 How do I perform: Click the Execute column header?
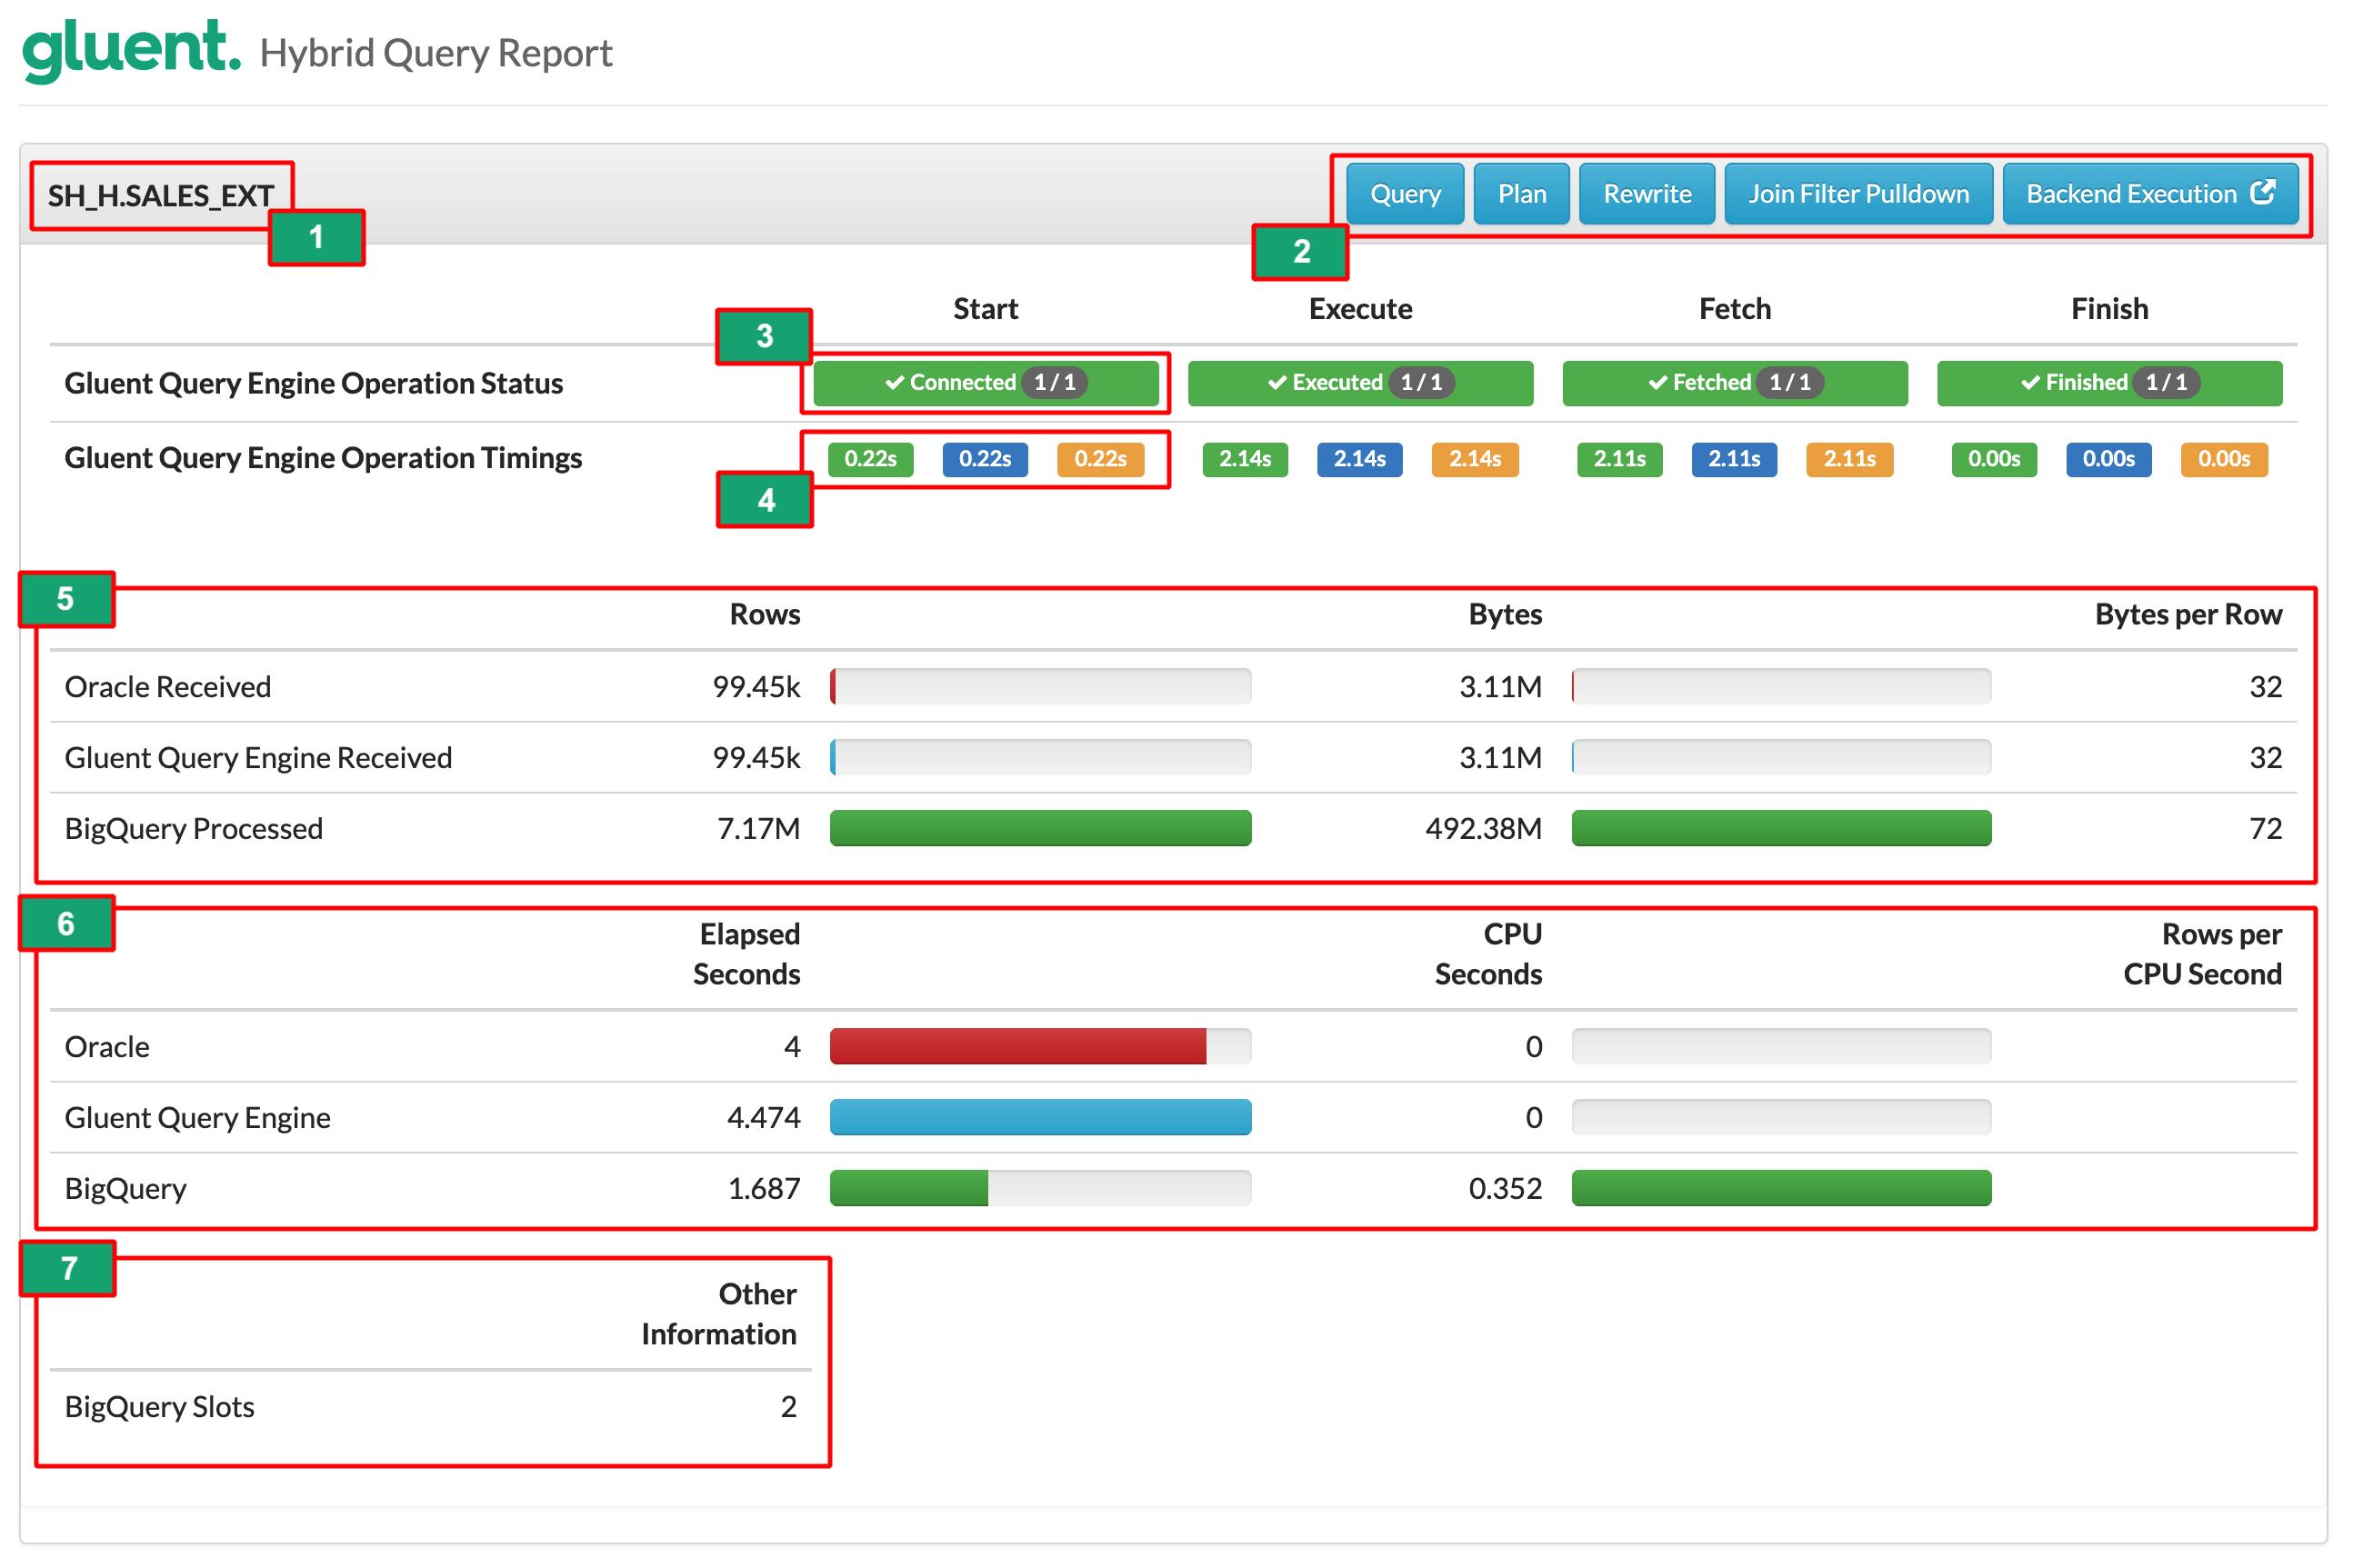tap(1360, 309)
